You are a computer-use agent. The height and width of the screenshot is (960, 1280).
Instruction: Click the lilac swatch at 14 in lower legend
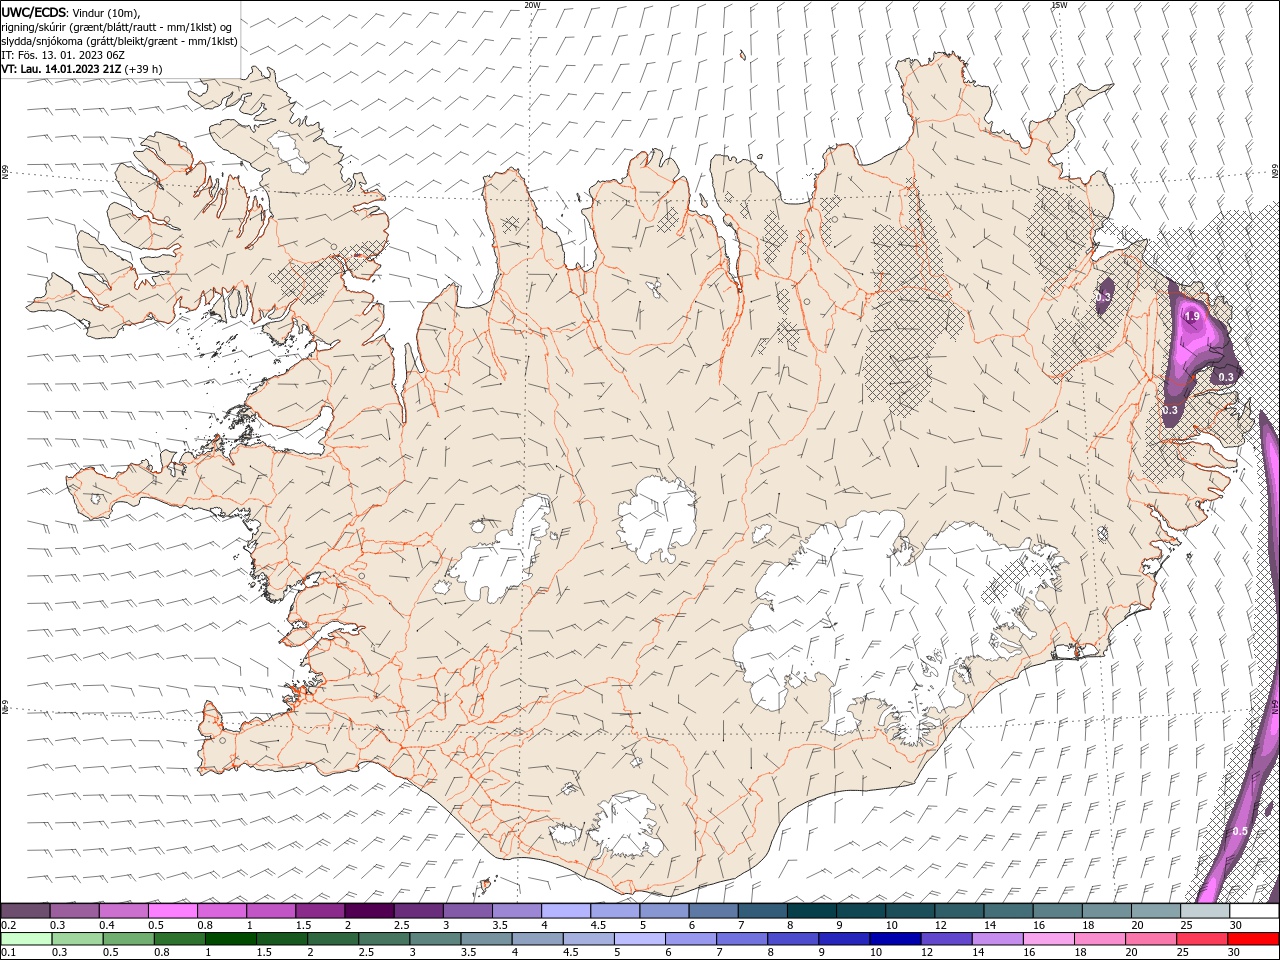[996, 939]
